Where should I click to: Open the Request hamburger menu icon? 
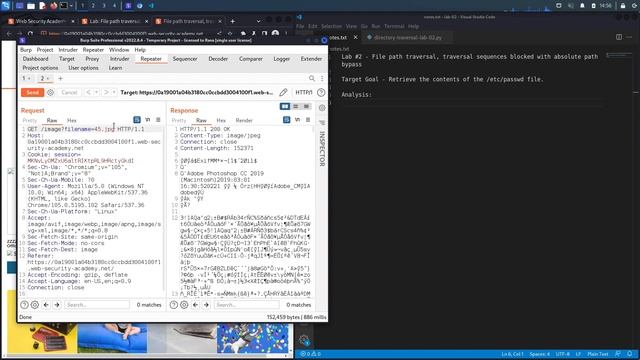158,120
